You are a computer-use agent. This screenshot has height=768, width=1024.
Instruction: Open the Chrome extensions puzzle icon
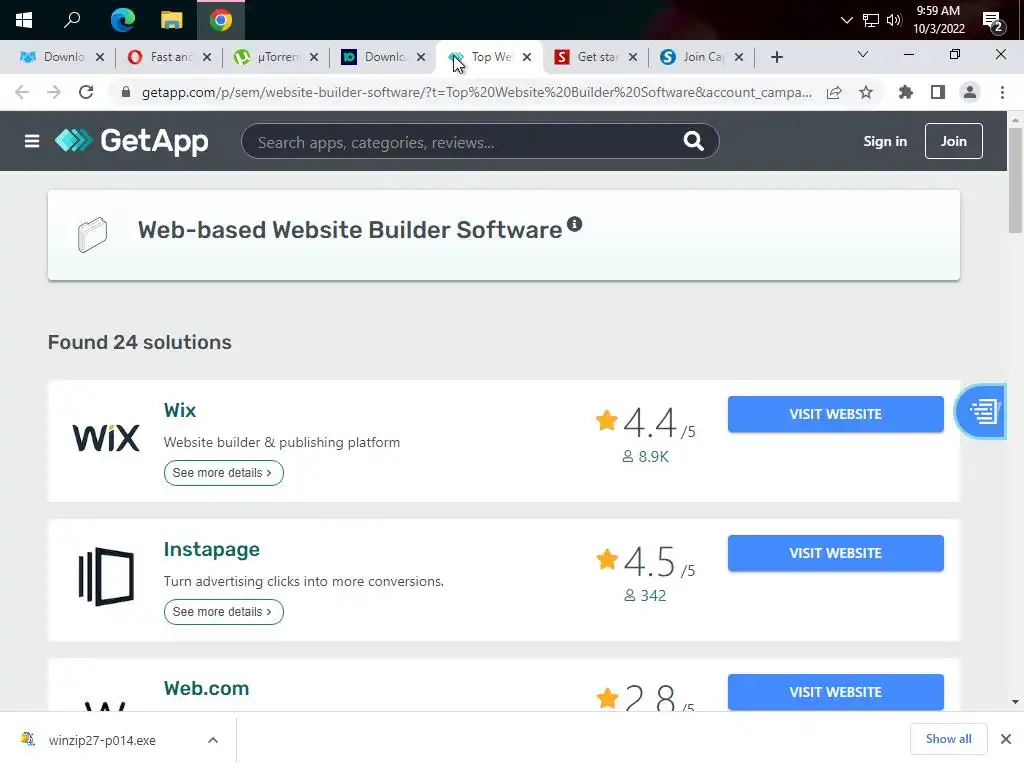906,92
